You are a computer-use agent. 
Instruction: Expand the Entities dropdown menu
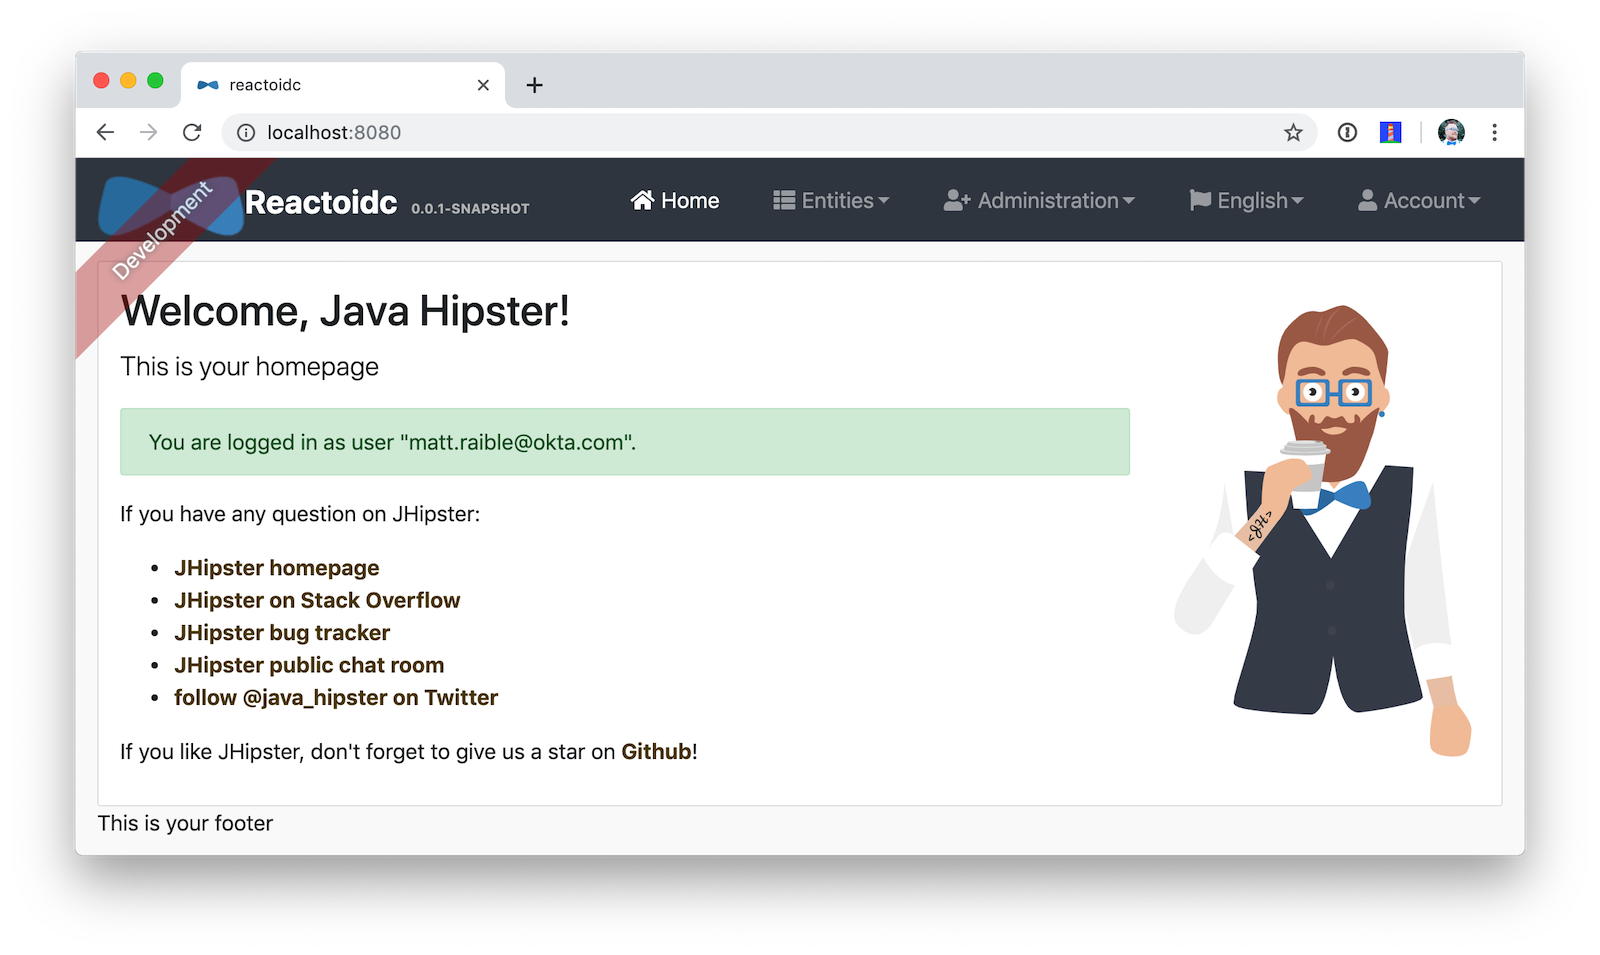point(830,201)
